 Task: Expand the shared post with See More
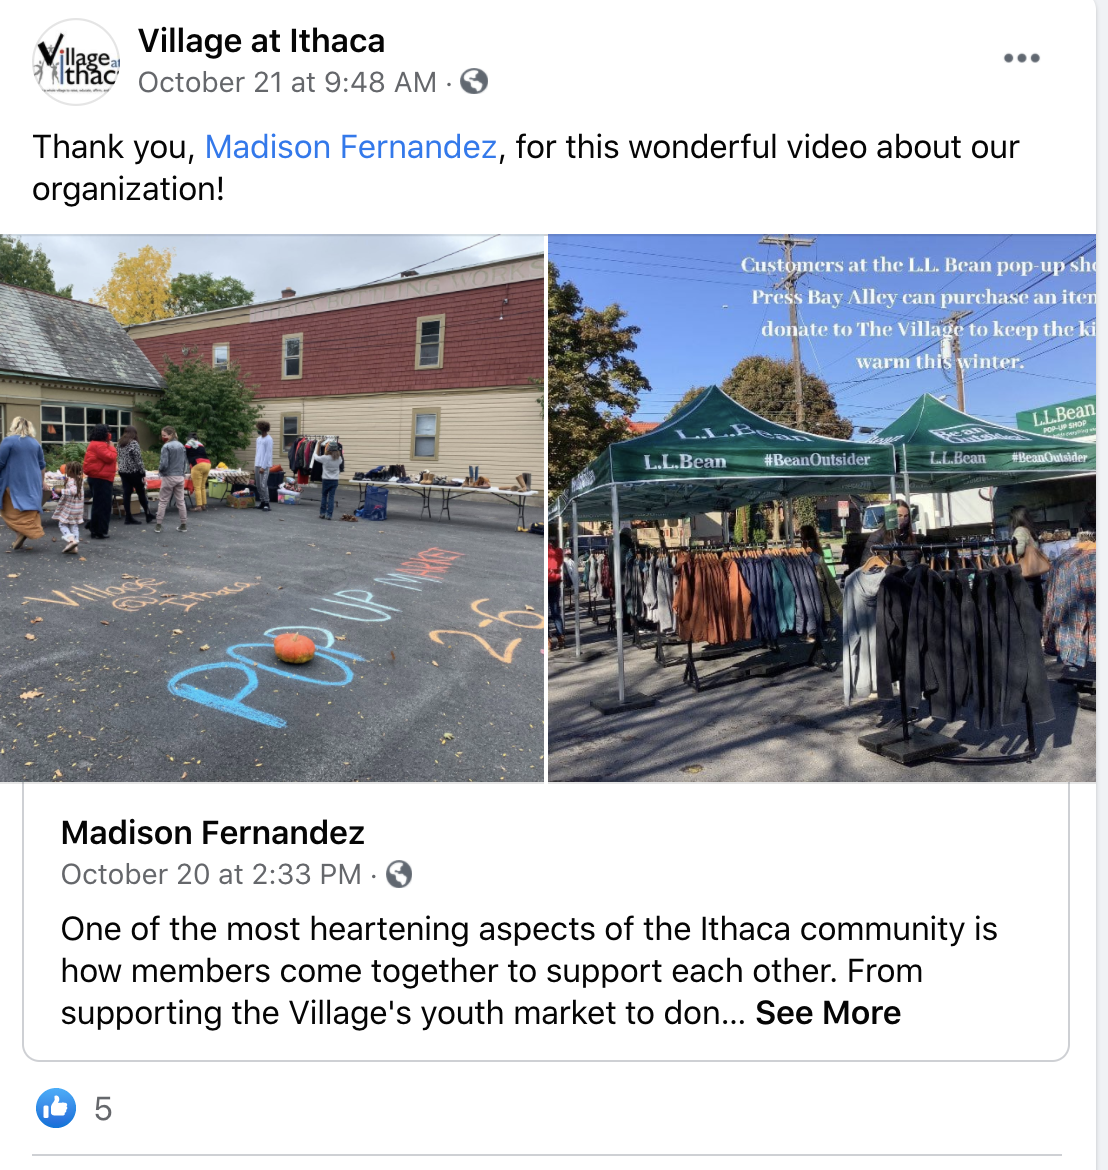(827, 1013)
